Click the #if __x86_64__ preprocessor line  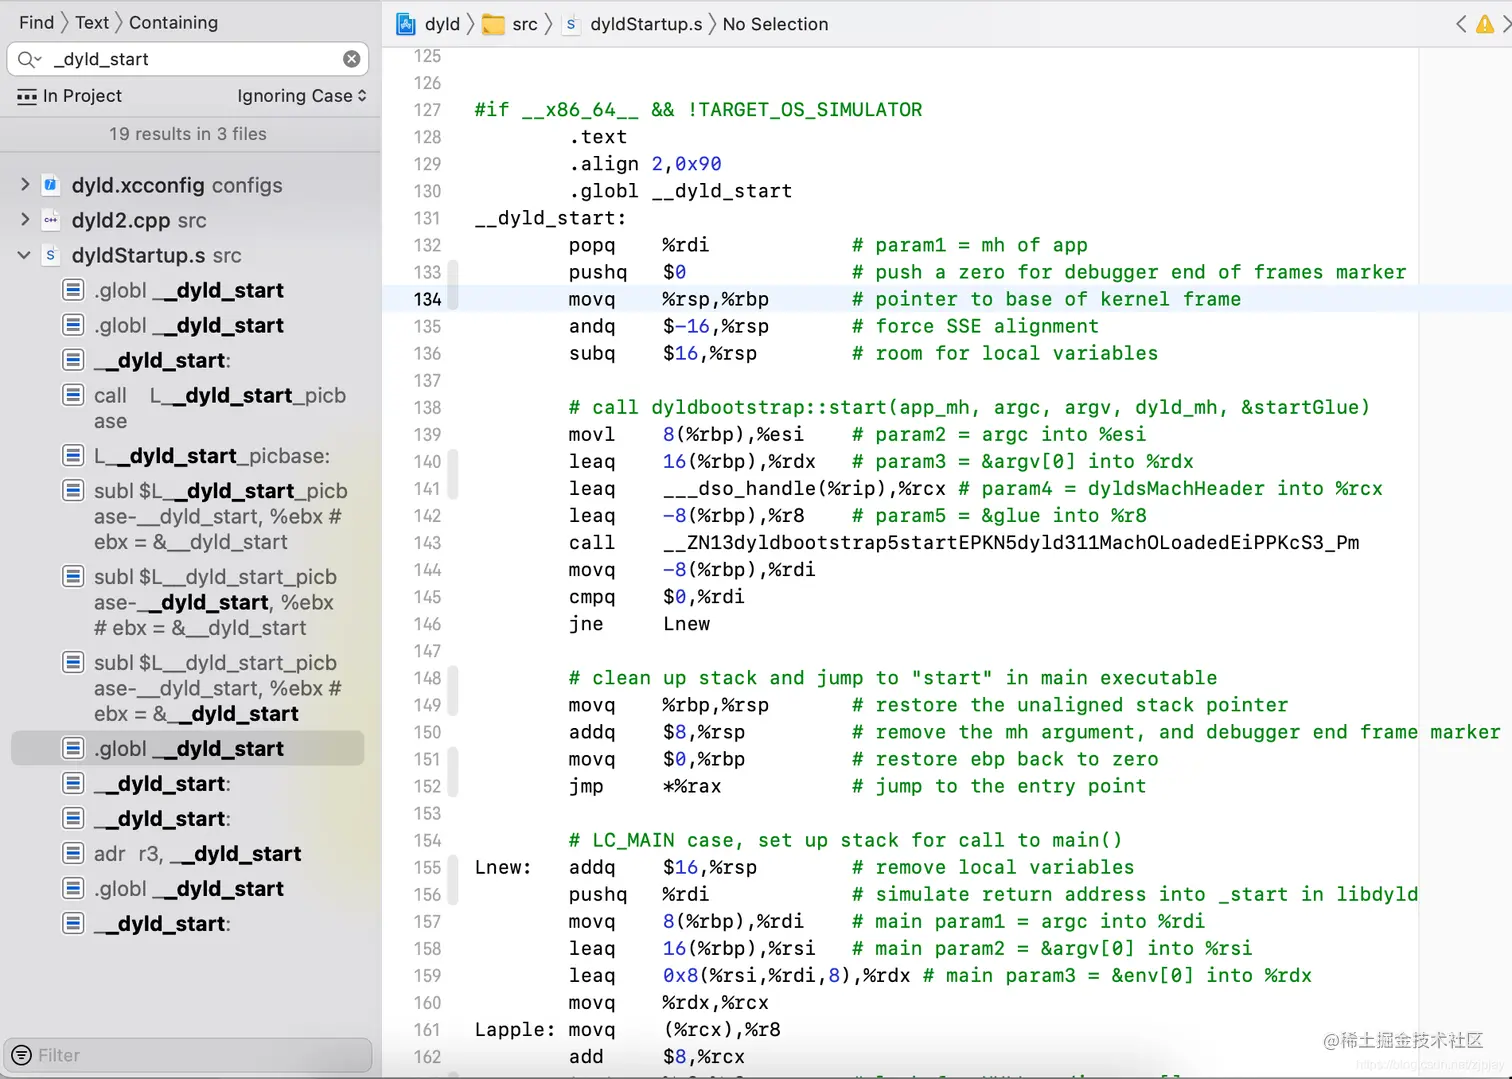(x=698, y=110)
